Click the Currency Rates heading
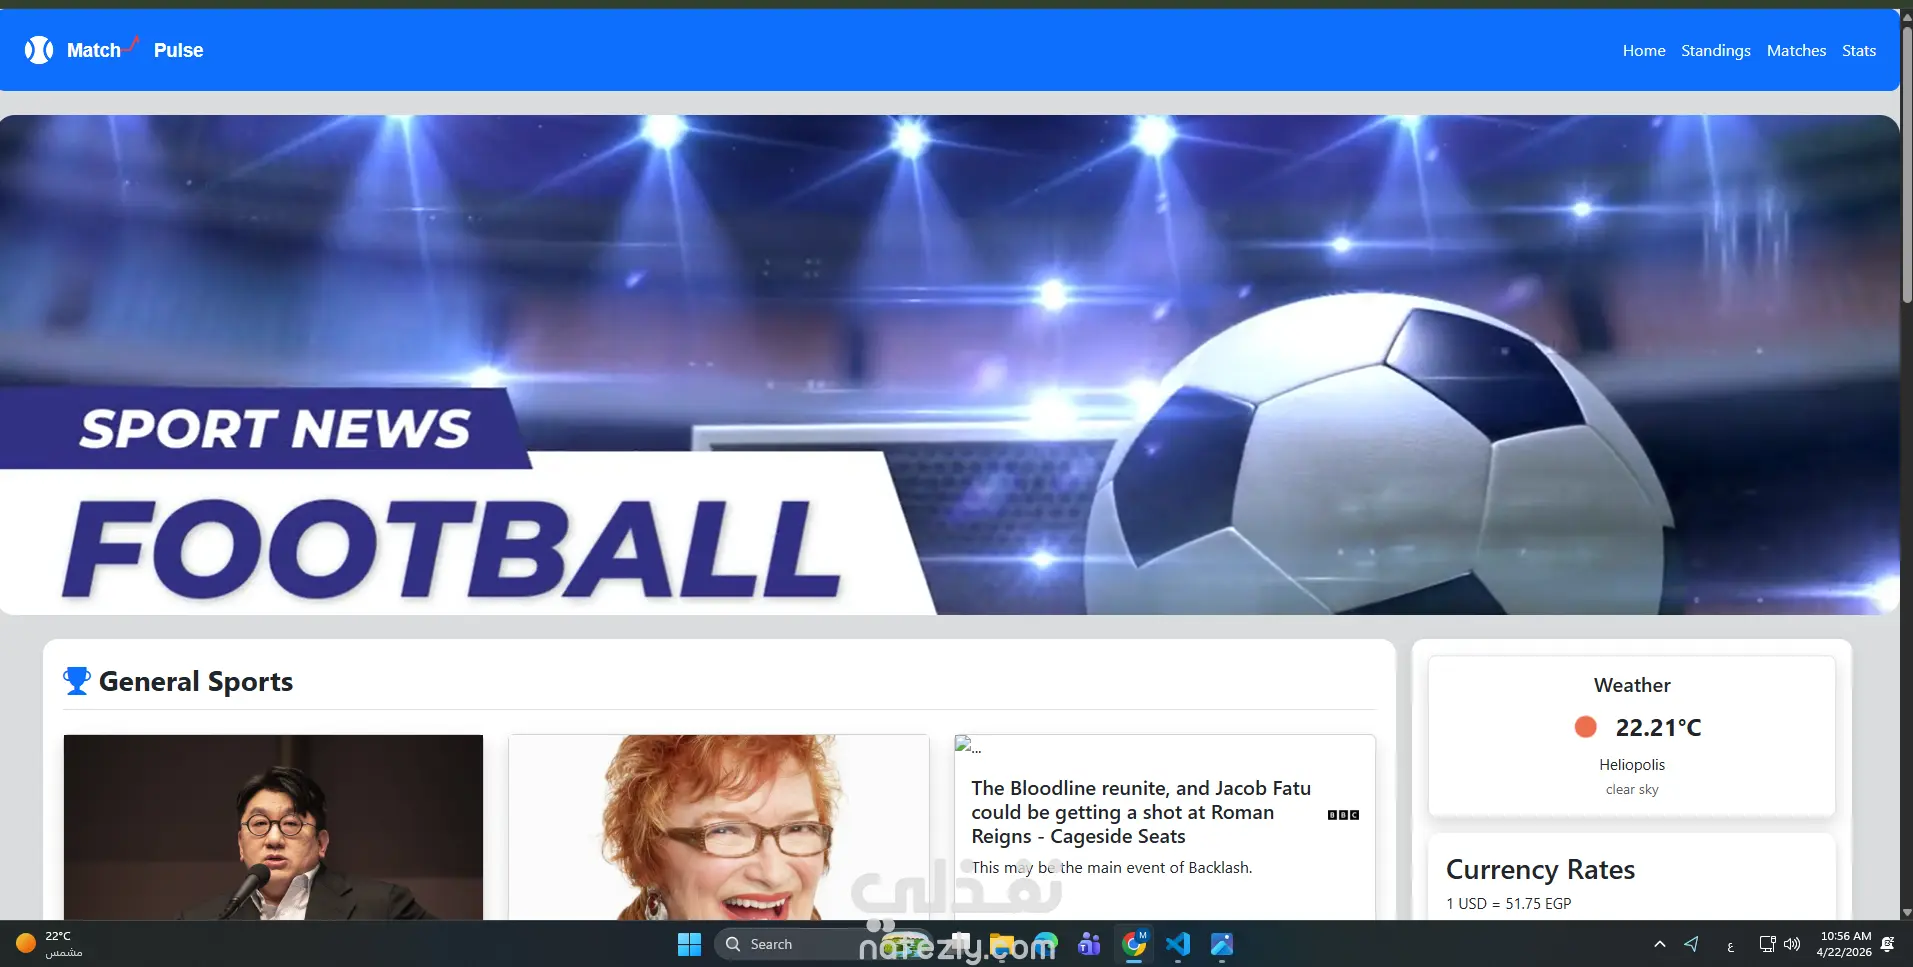The height and width of the screenshot is (967, 1913). pos(1540,870)
